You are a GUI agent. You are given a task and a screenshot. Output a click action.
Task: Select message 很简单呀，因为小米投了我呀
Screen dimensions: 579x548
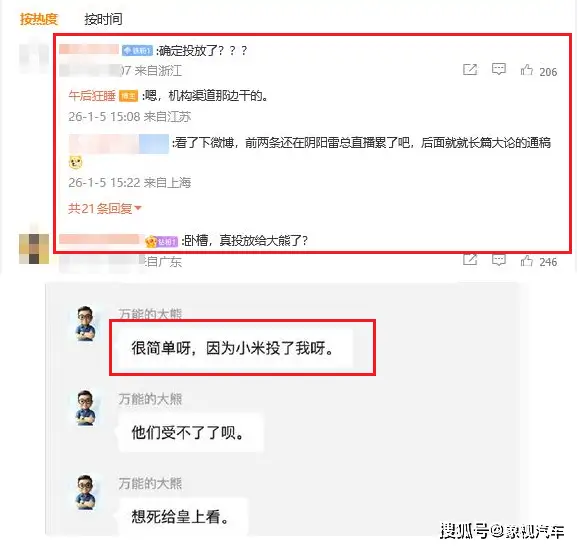[235, 348]
